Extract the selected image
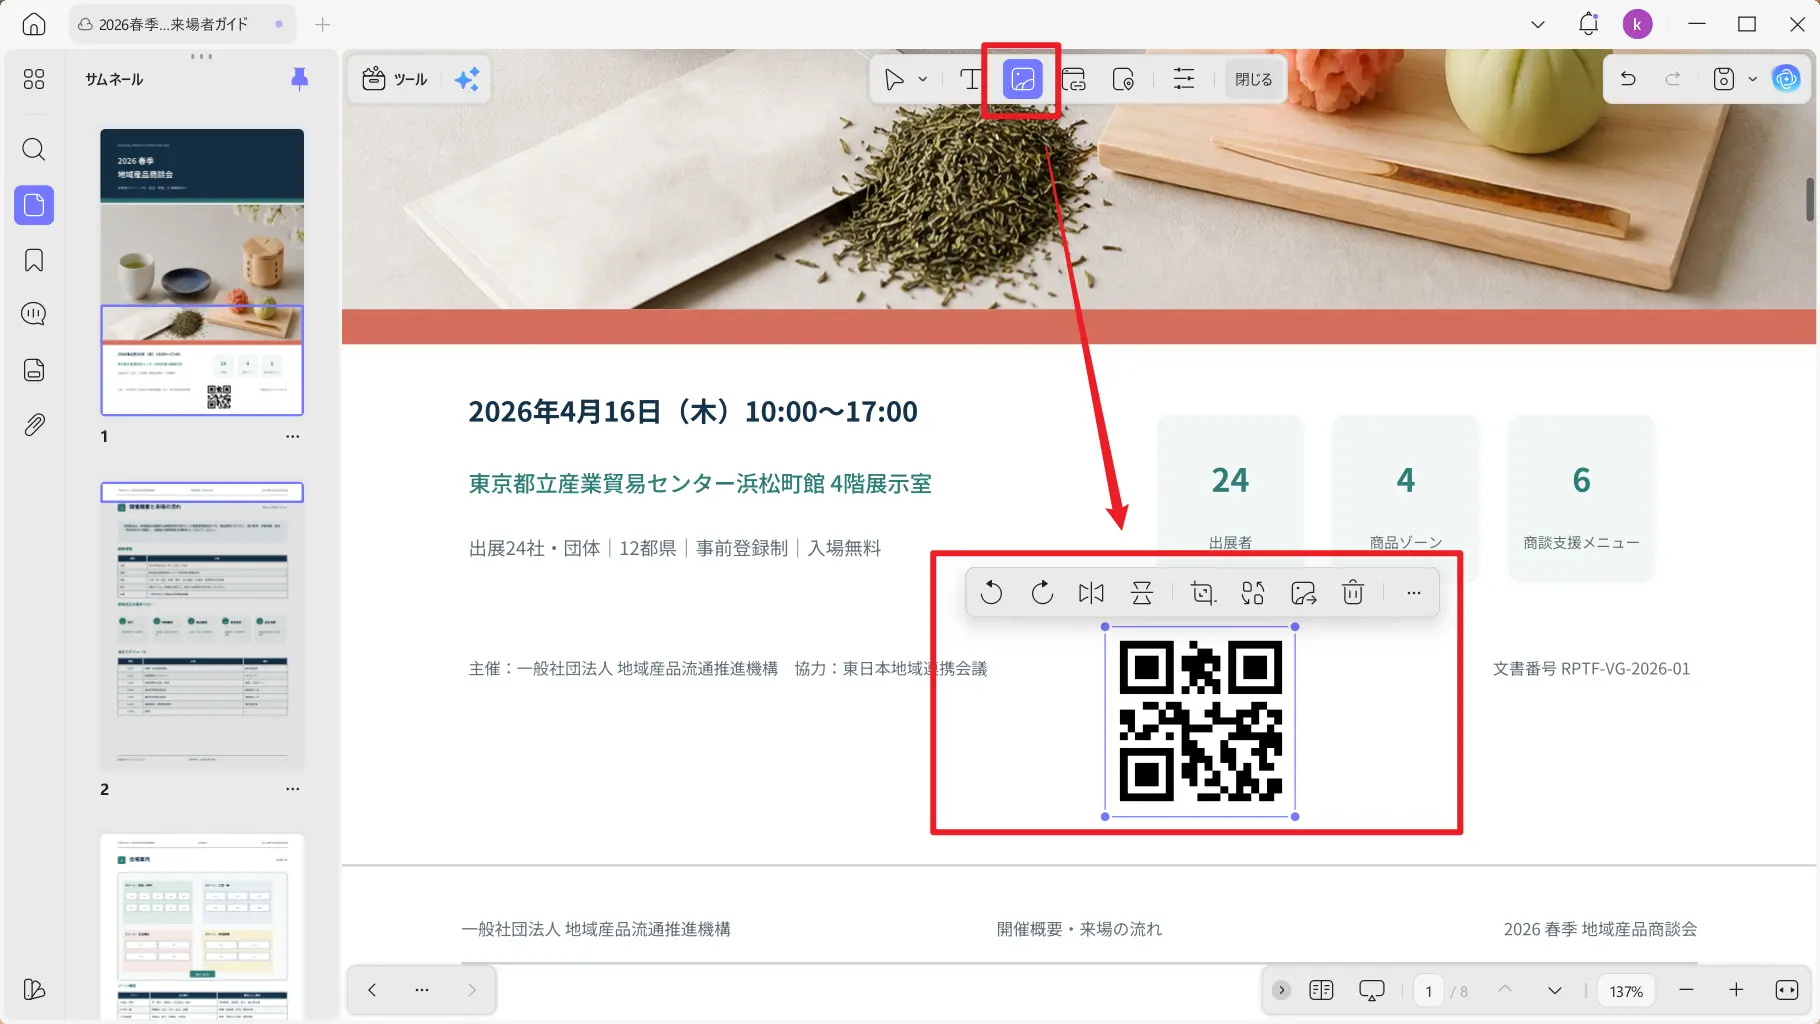1820x1024 pixels. tap(1304, 593)
